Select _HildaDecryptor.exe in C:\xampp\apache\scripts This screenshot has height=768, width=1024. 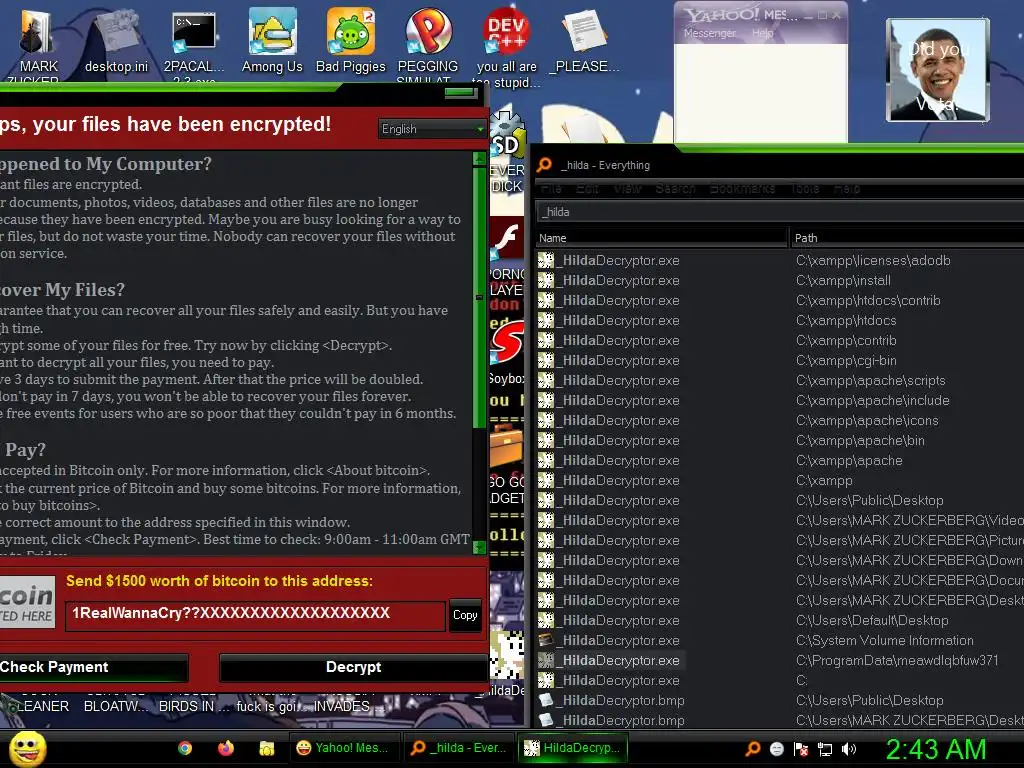[x=609, y=380]
